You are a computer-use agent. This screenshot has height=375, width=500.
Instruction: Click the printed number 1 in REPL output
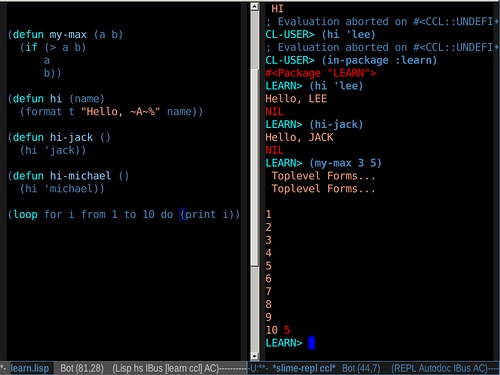tap(268, 214)
